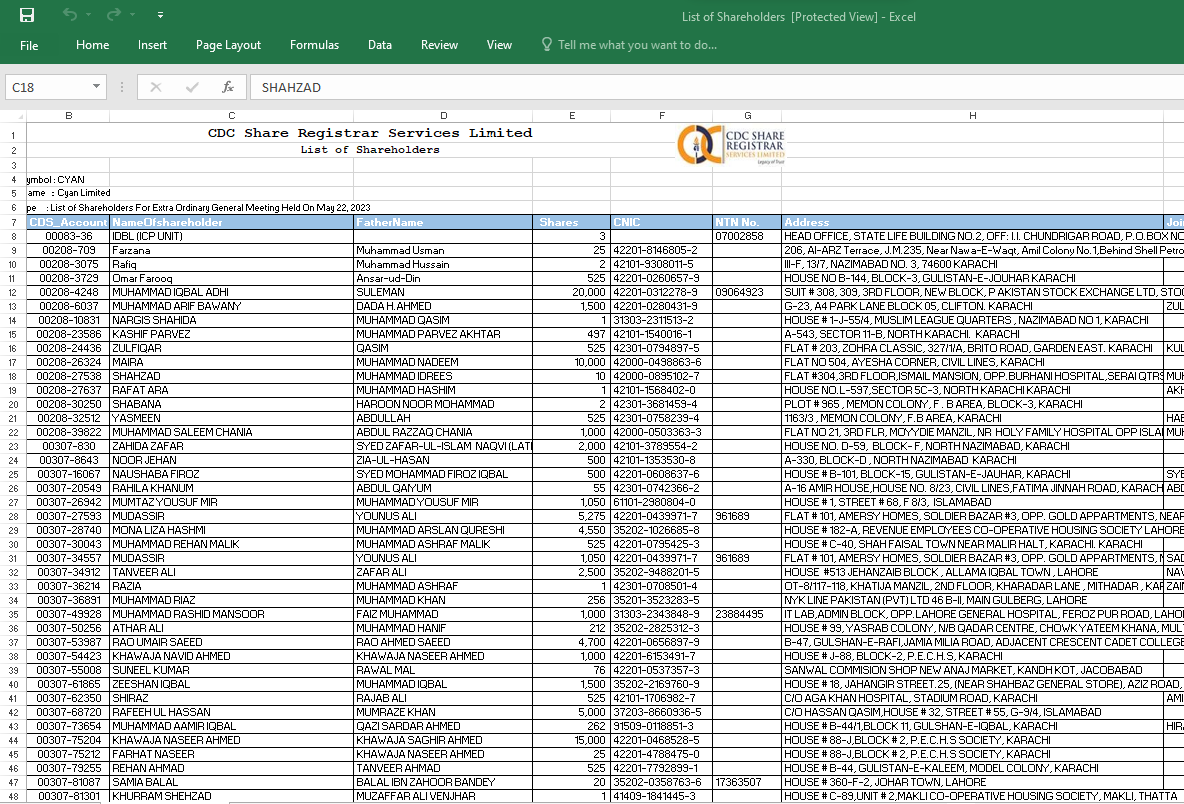Image resolution: width=1184 pixels, height=804 pixels.
Task: Click the father name 'HAROON NOOR MOHAMMAD'
Action: tap(443, 405)
